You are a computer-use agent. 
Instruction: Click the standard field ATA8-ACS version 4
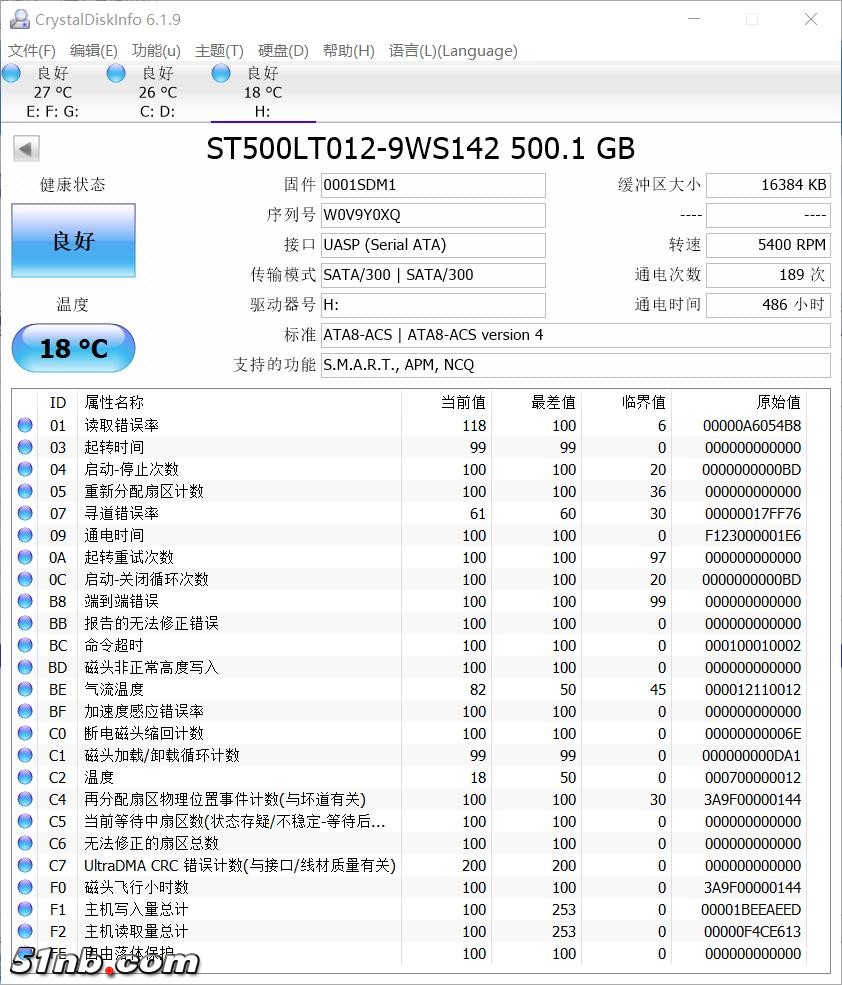[x=576, y=335]
